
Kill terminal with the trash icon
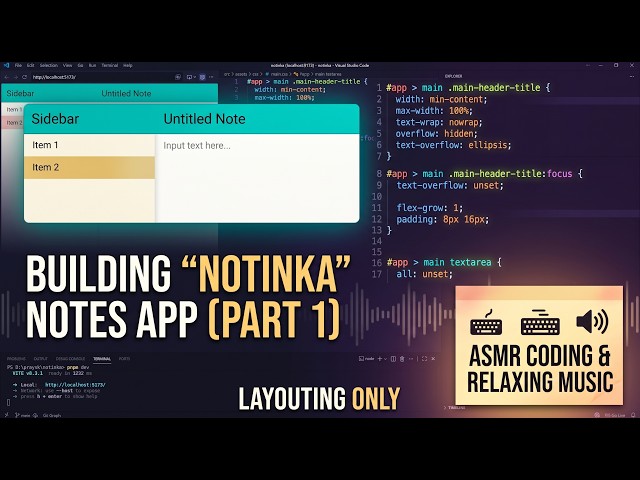click(x=402, y=359)
